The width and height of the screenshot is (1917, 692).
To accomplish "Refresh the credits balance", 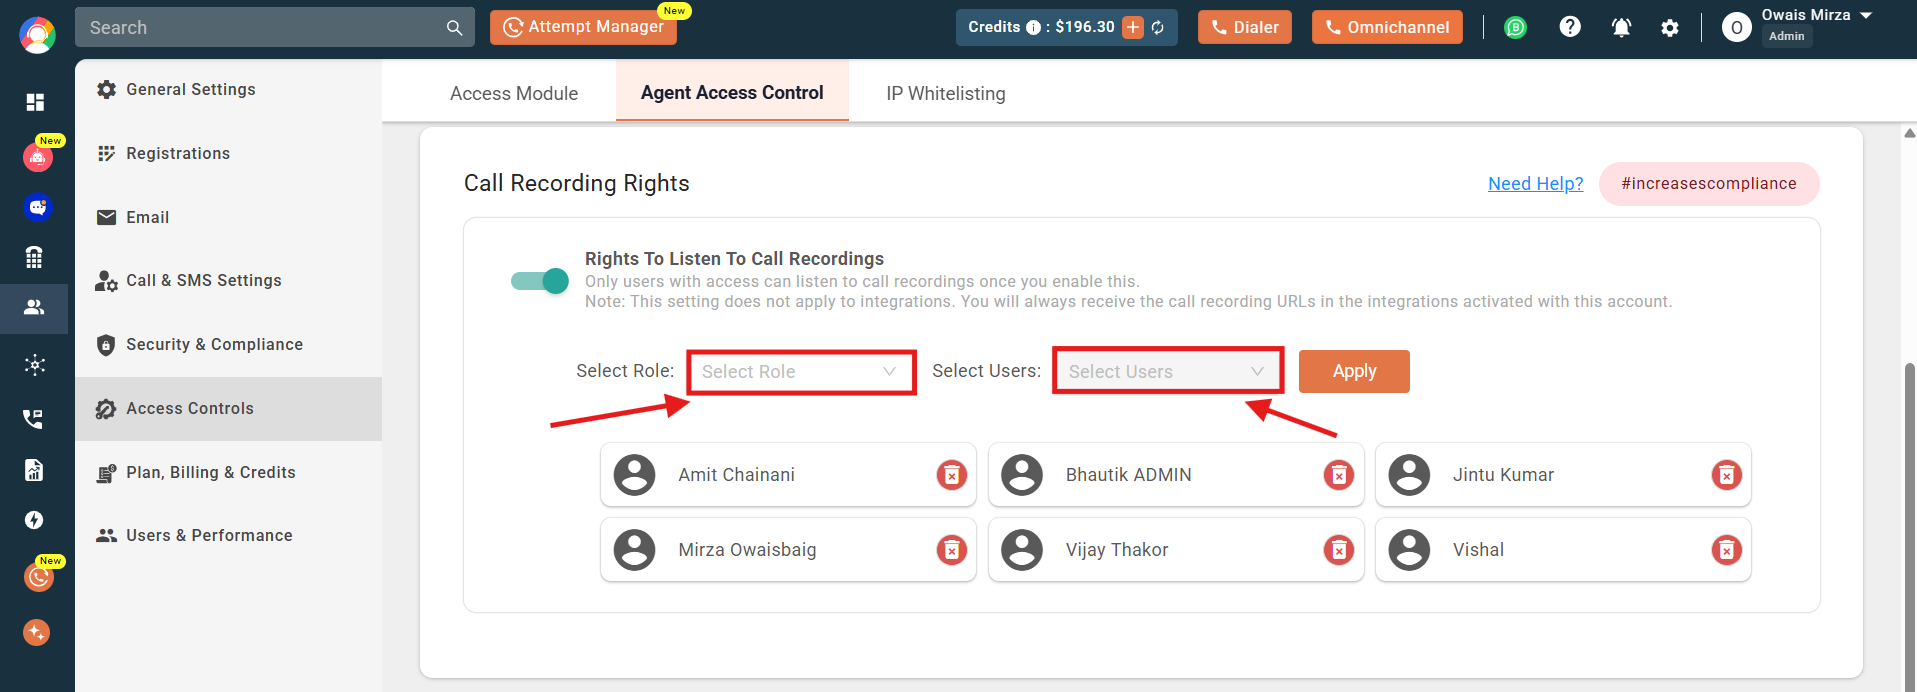I will 1157,28.
